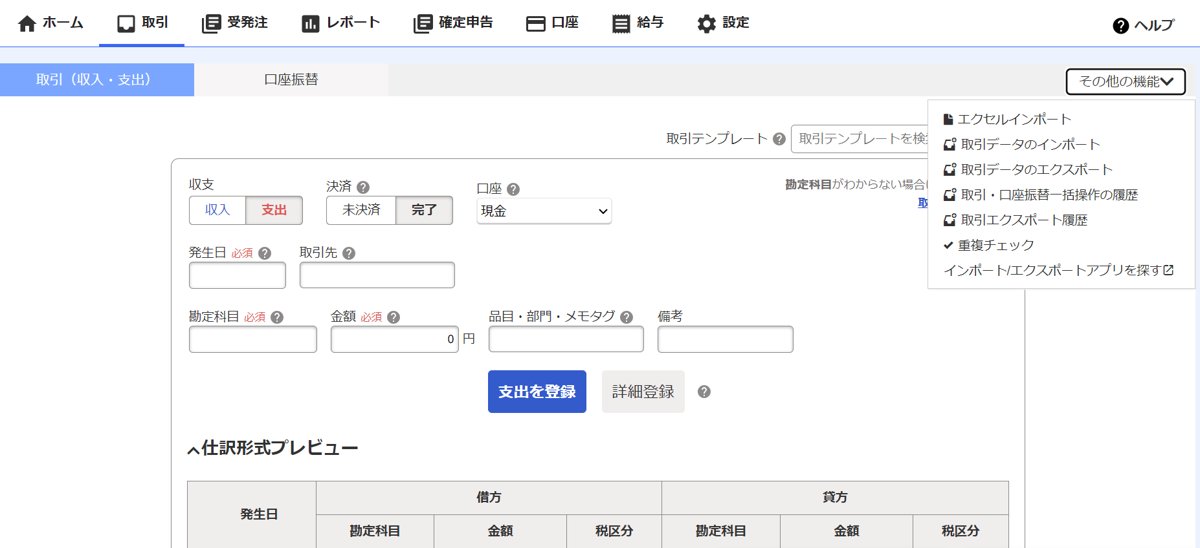Open the レポート menu
Viewport: 1200px width, 548px height.
pyautogui.click(x=340, y=22)
